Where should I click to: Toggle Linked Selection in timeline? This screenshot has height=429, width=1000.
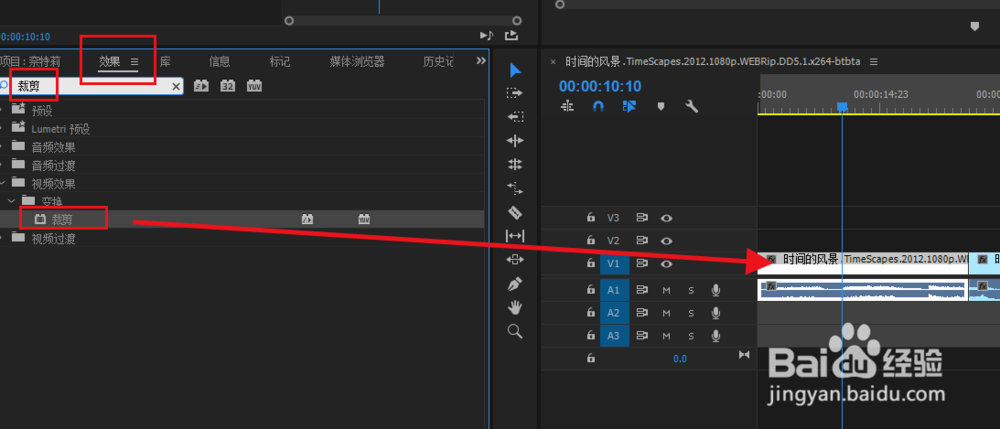point(629,106)
